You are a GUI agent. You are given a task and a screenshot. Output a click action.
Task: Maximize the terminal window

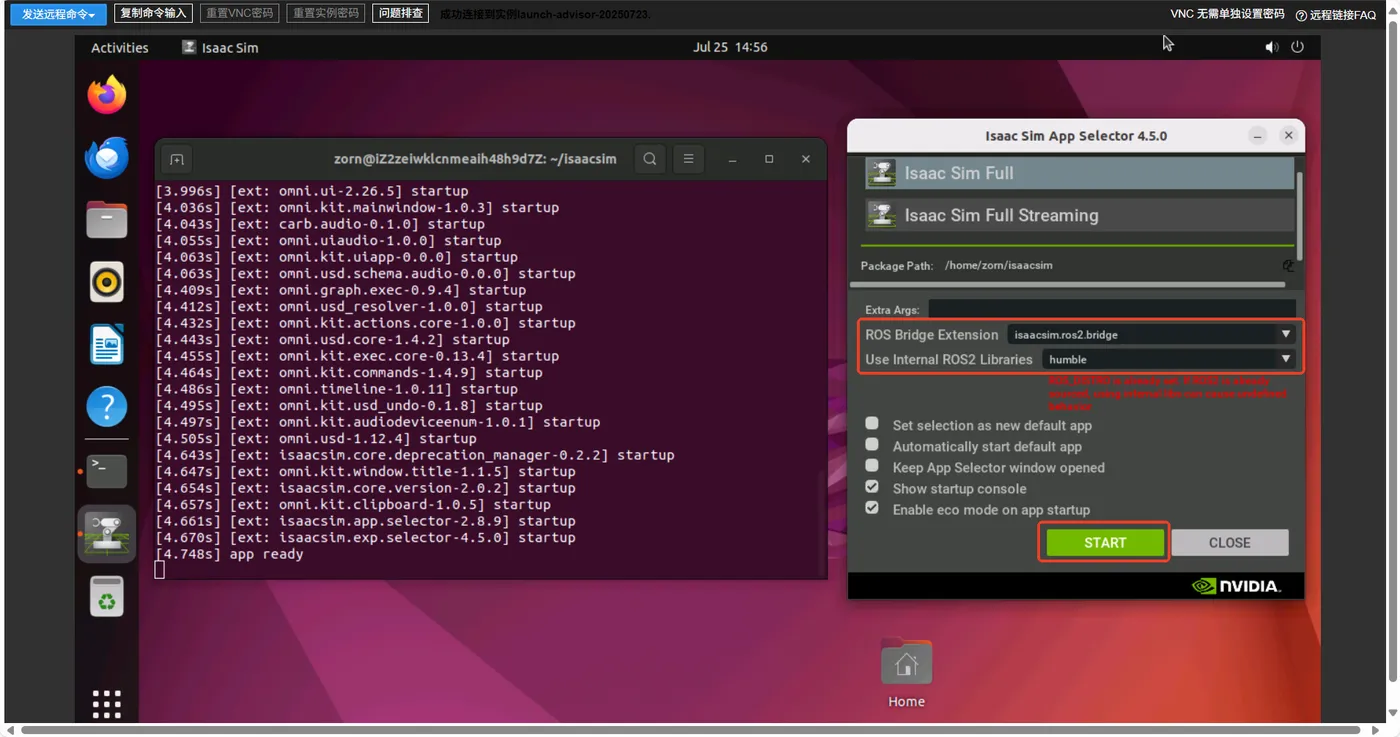(x=769, y=159)
